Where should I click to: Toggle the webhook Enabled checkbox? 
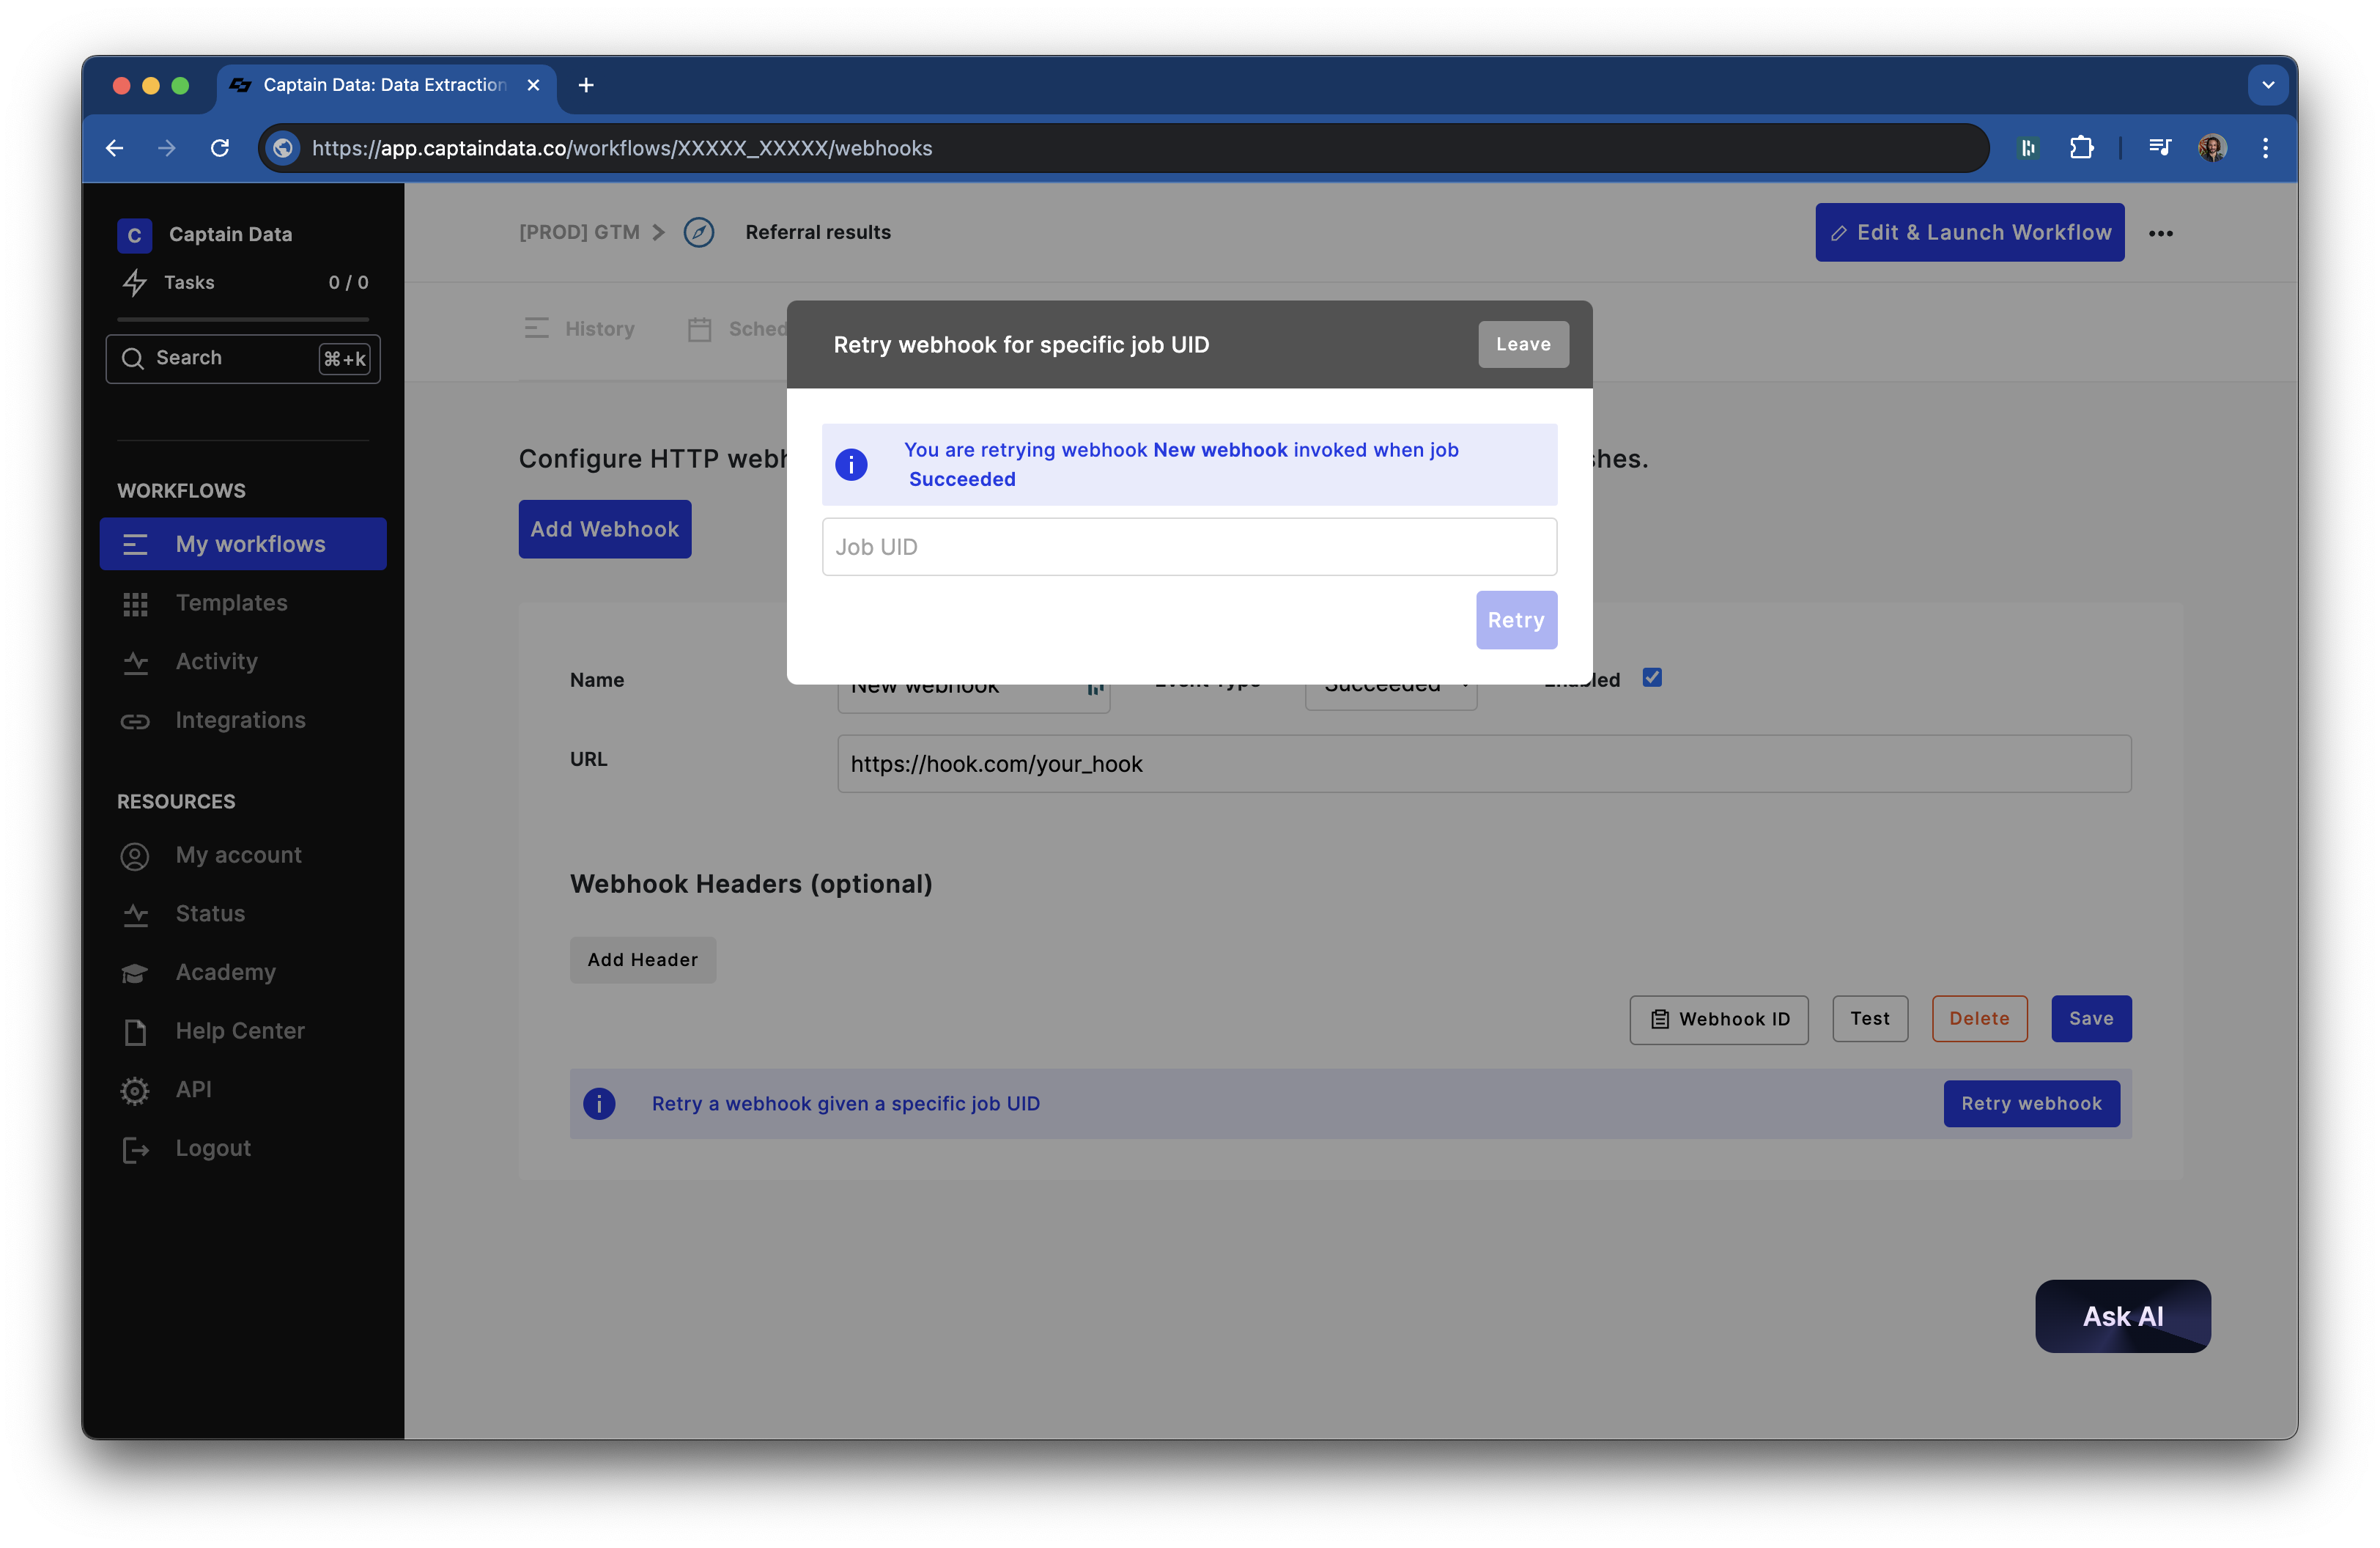click(x=1652, y=678)
